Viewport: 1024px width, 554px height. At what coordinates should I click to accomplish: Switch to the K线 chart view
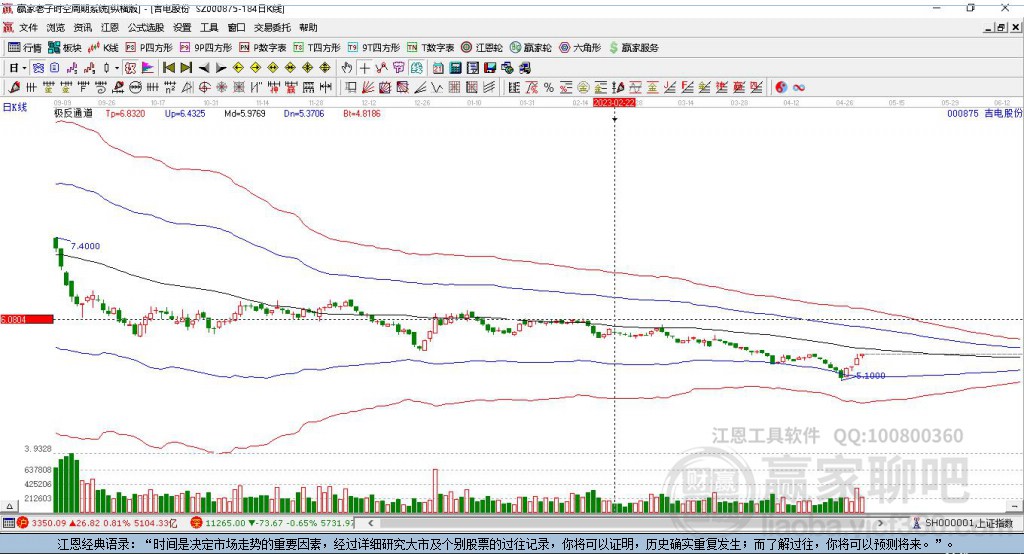[103, 48]
